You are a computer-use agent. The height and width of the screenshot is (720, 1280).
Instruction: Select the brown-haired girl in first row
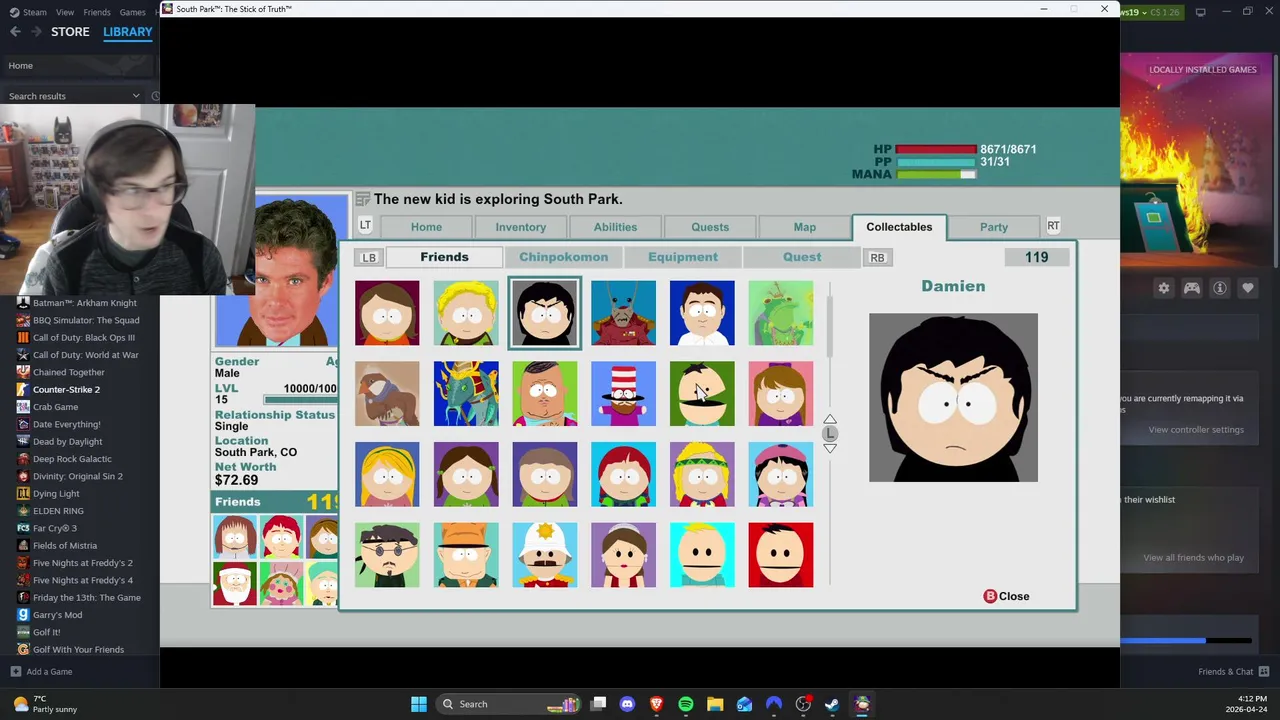coord(387,313)
